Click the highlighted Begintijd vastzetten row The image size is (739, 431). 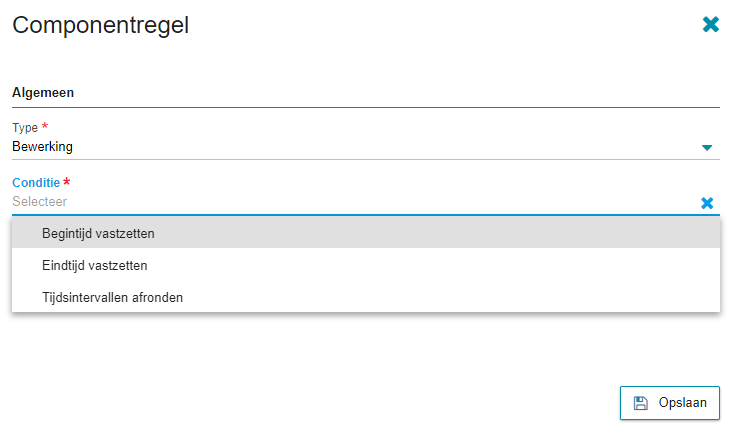366,233
